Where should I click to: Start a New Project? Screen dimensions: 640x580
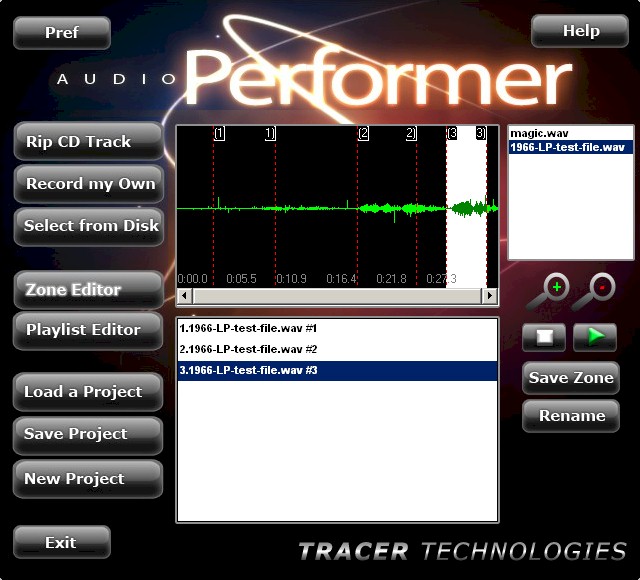click(89, 479)
